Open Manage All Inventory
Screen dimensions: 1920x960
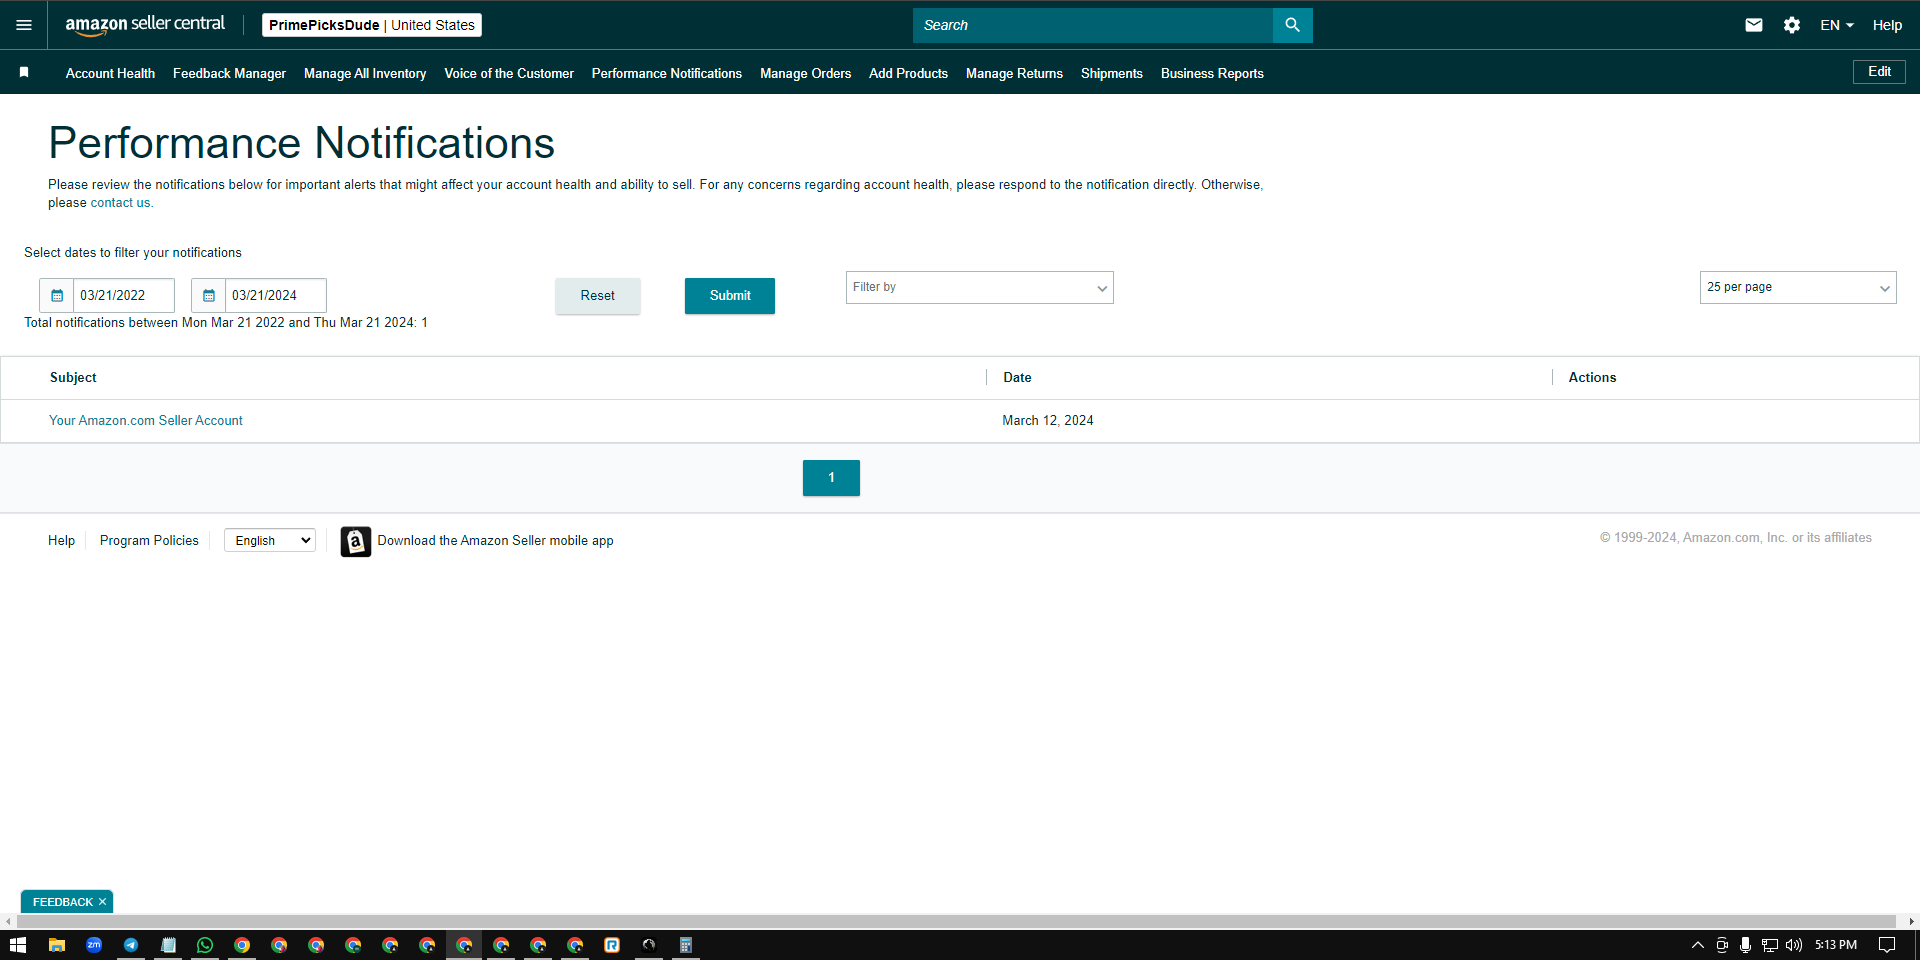[365, 73]
